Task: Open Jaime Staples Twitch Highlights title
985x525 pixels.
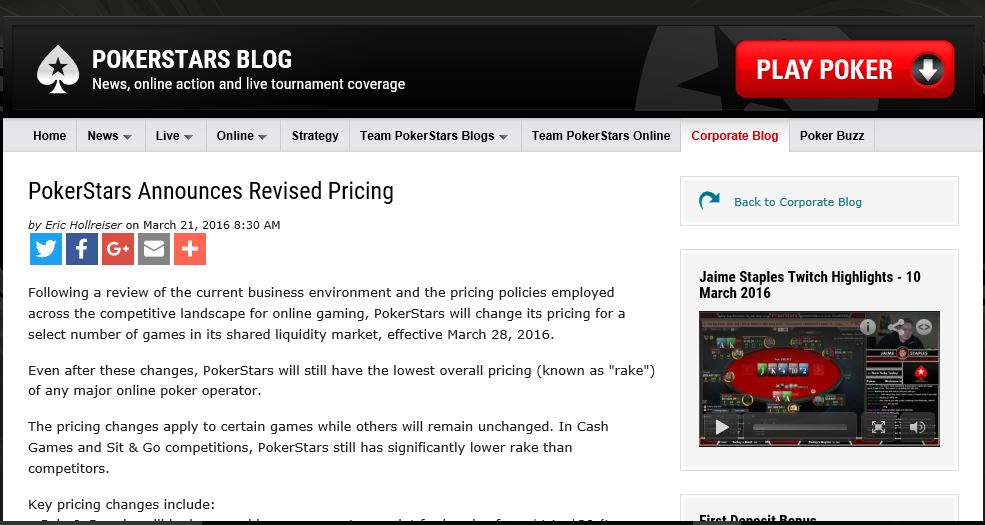Action: (810, 285)
